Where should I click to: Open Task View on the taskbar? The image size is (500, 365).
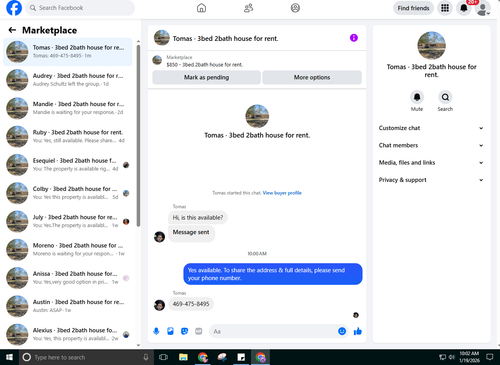(163, 357)
